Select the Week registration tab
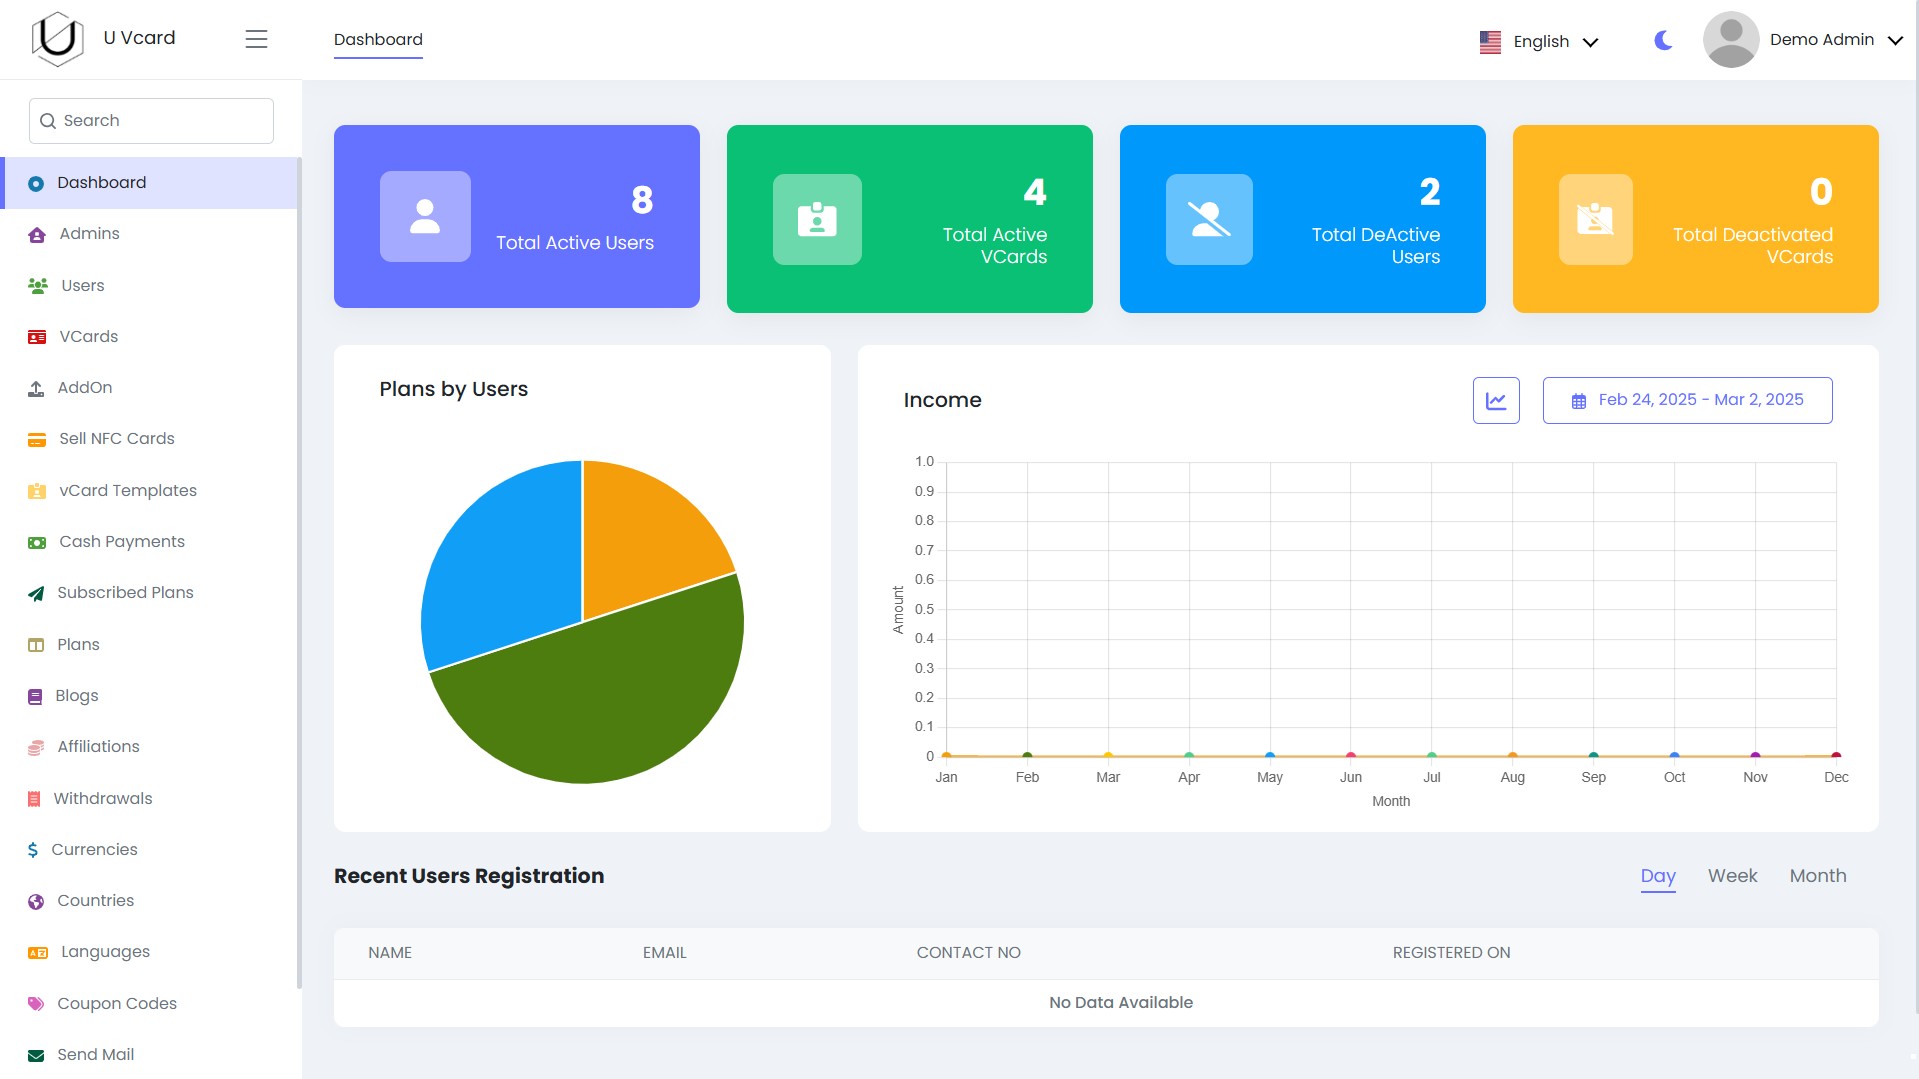Viewport: 1919px width, 1079px height. (1732, 876)
